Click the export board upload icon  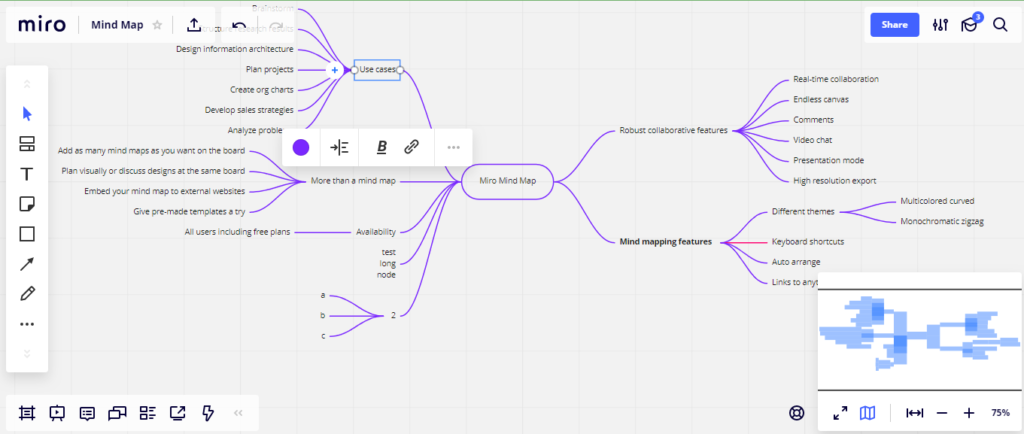(x=193, y=25)
